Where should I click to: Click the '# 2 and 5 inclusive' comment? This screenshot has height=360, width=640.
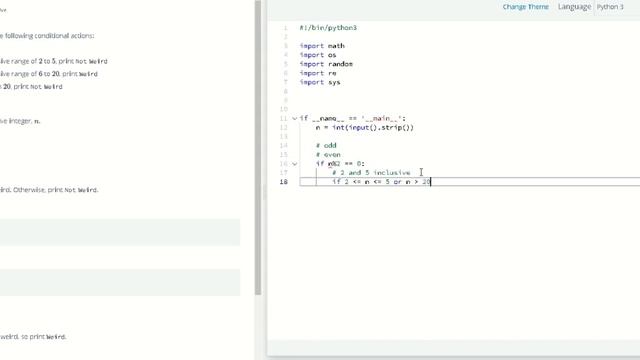[371, 173]
